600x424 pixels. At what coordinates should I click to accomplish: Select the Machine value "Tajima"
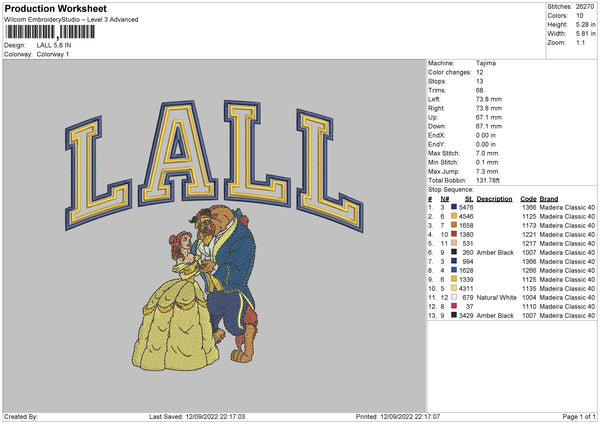pos(486,63)
